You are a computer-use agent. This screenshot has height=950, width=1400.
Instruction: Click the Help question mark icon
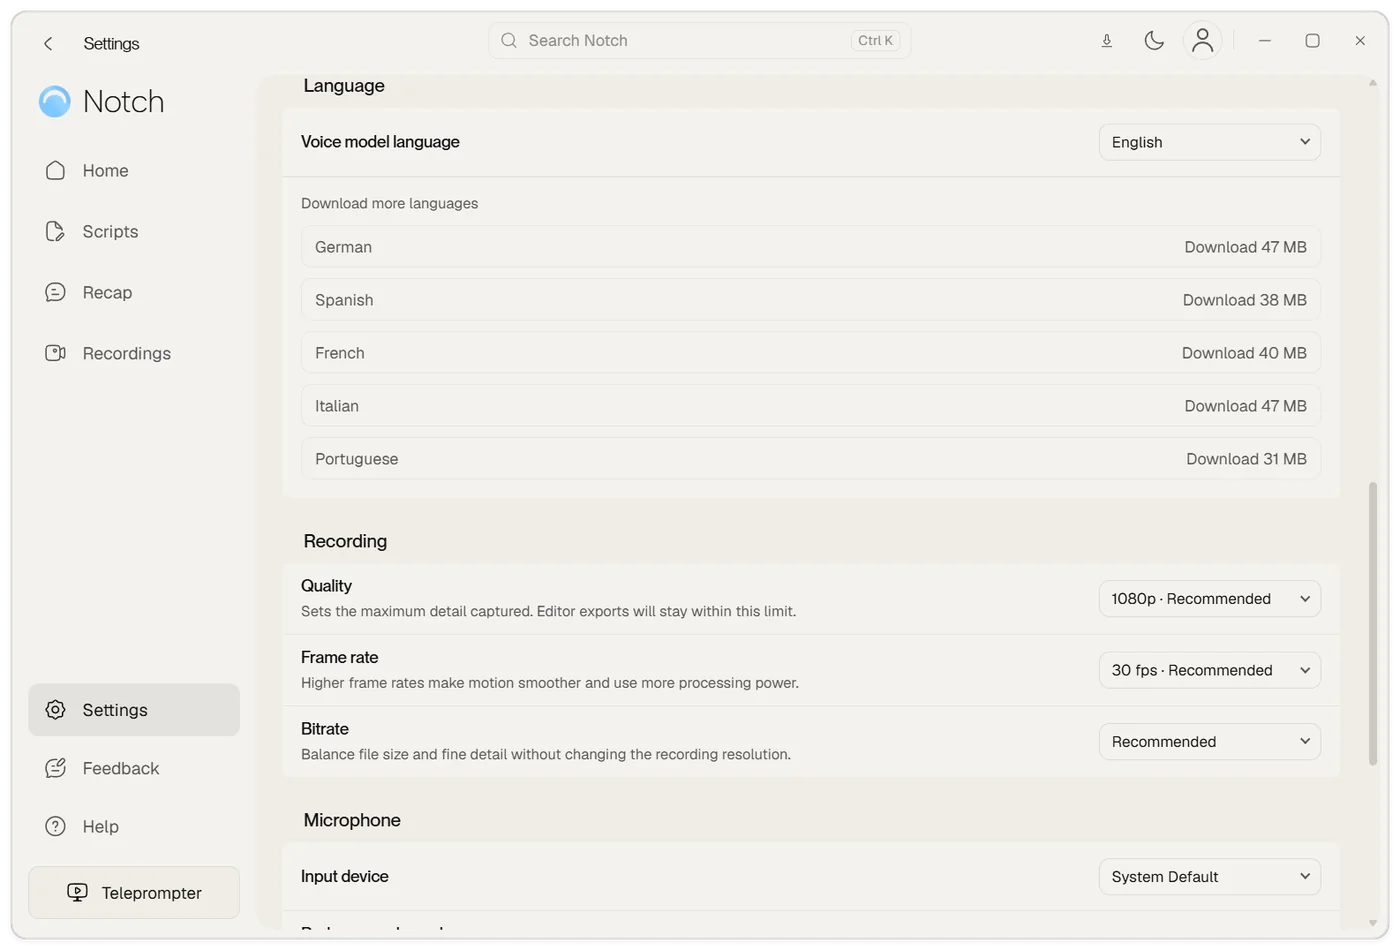(x=55, y=826)
